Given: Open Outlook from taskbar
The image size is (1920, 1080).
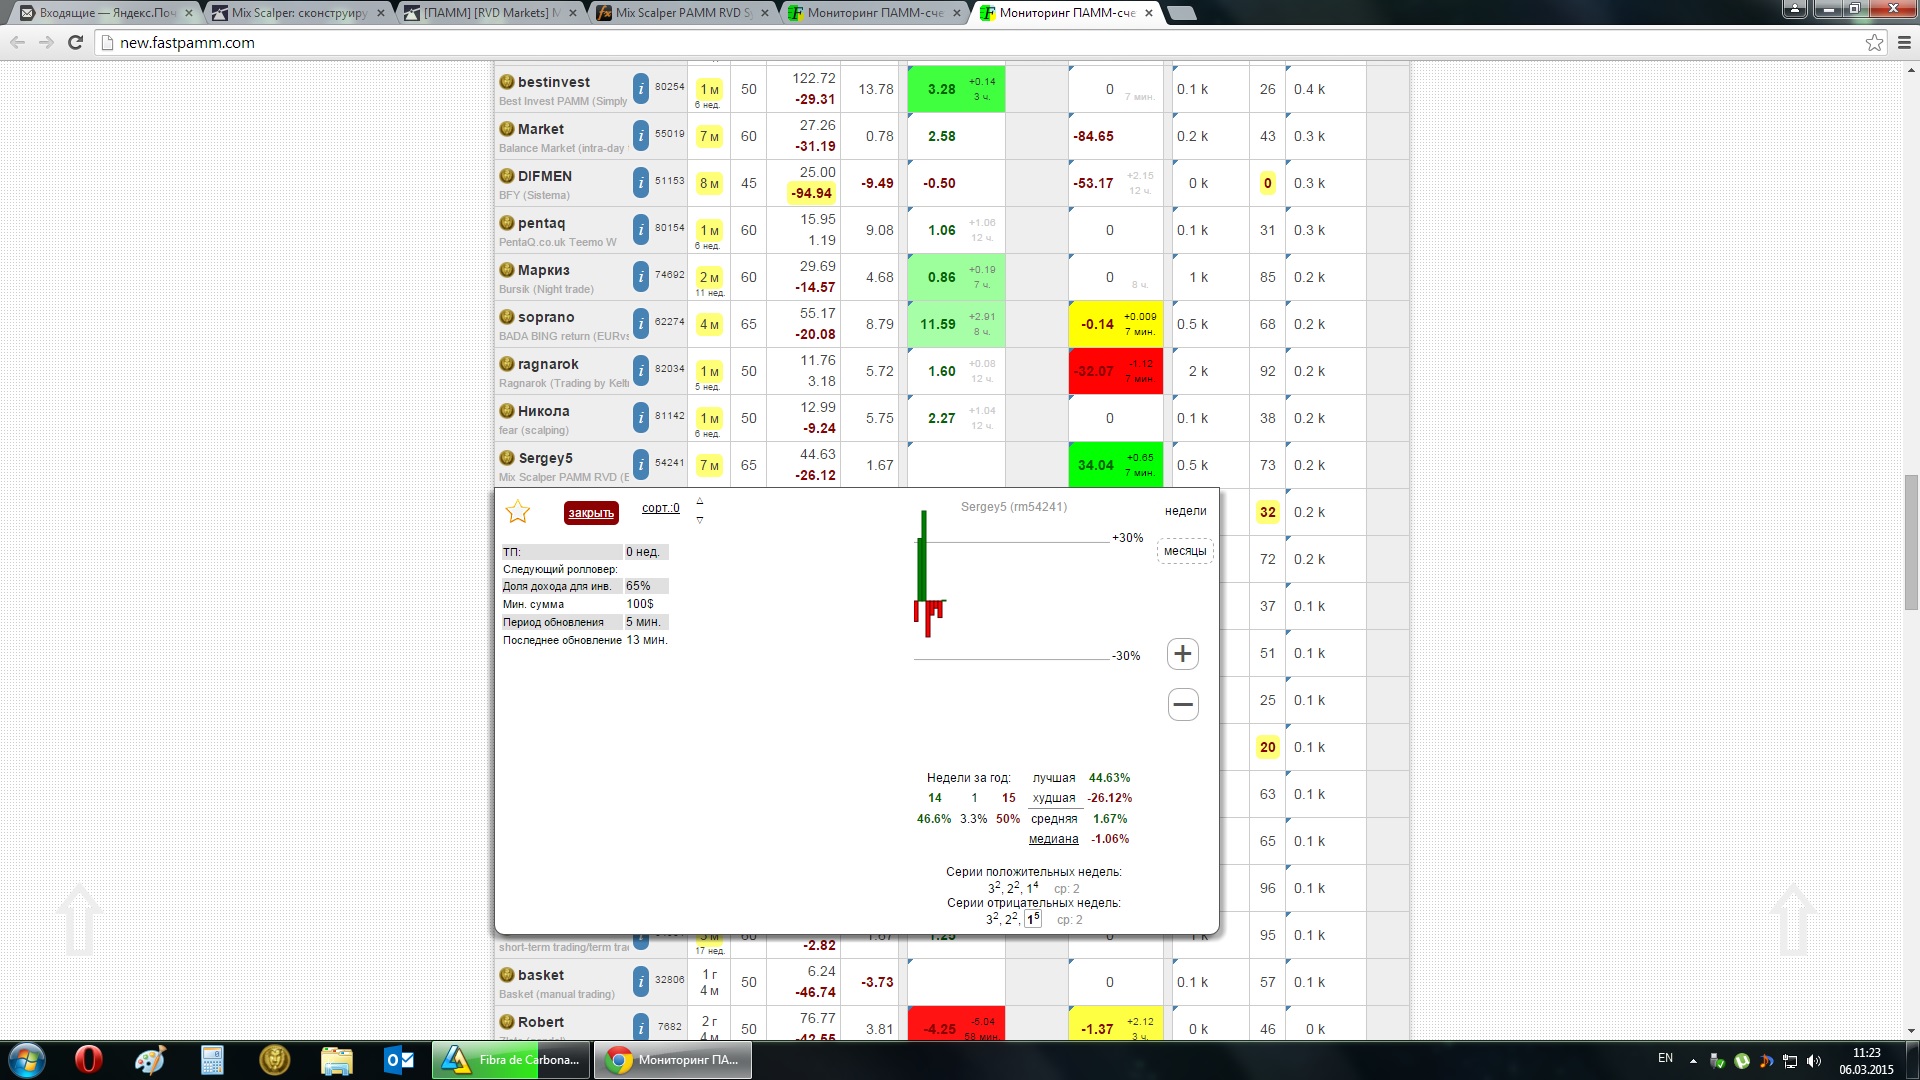Looking at the screenshot, I should coord(399,1060).
